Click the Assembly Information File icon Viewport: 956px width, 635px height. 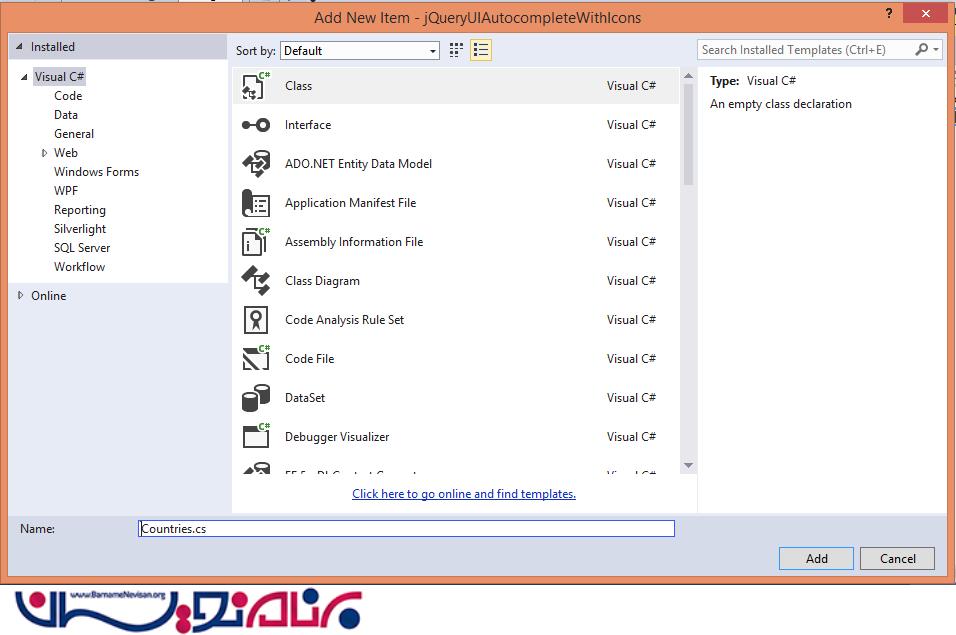[256, 242]
